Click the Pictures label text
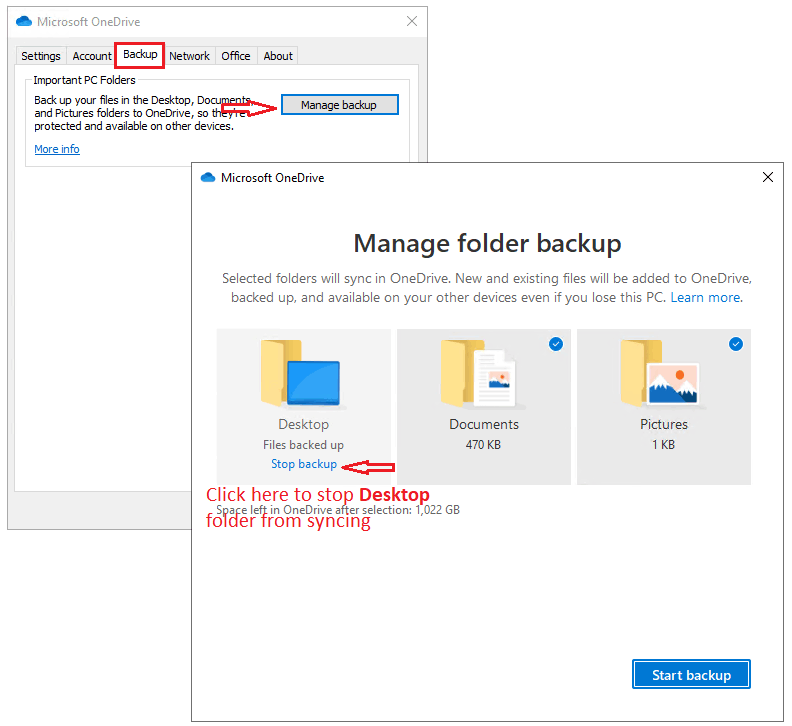The height and width of the screenshot is (726, 792). (x=664, y=424)
